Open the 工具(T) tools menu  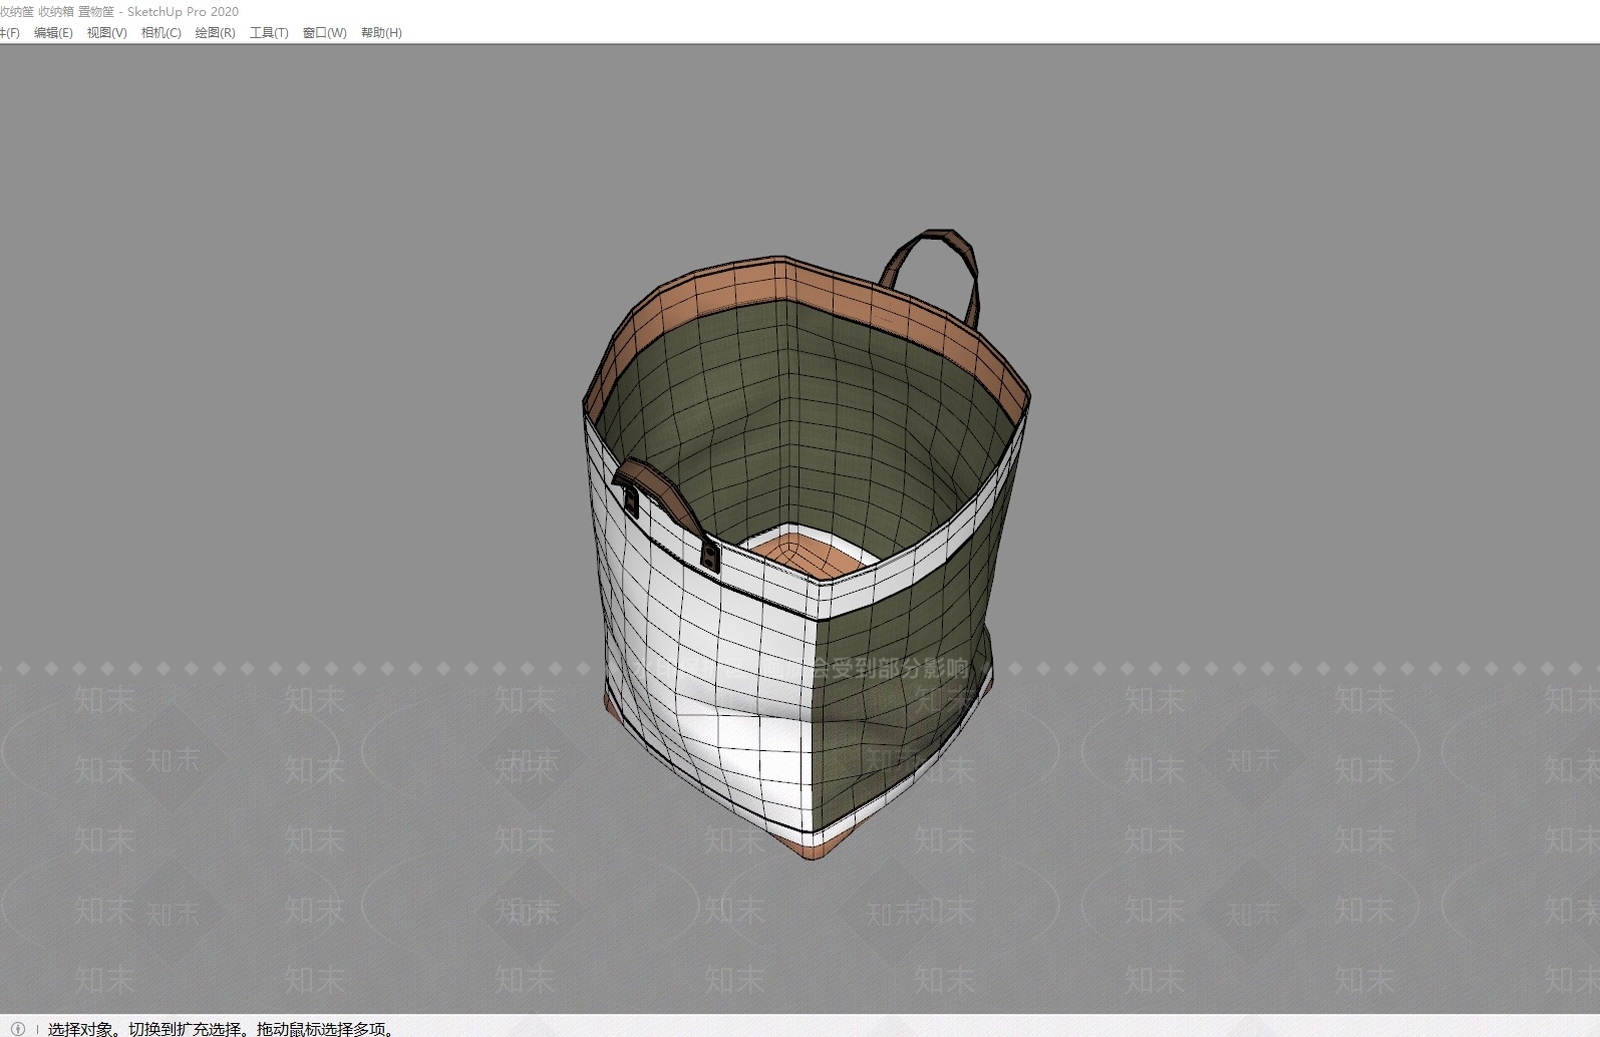(x=269, y=33)
